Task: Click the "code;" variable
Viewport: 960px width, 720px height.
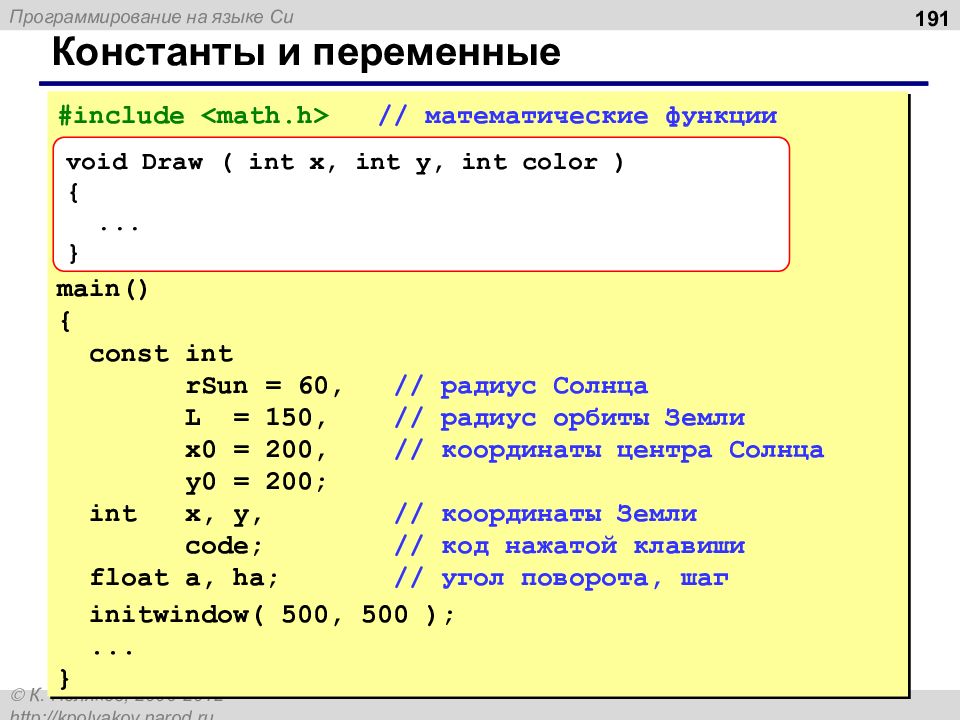Action: click(224, 546)
